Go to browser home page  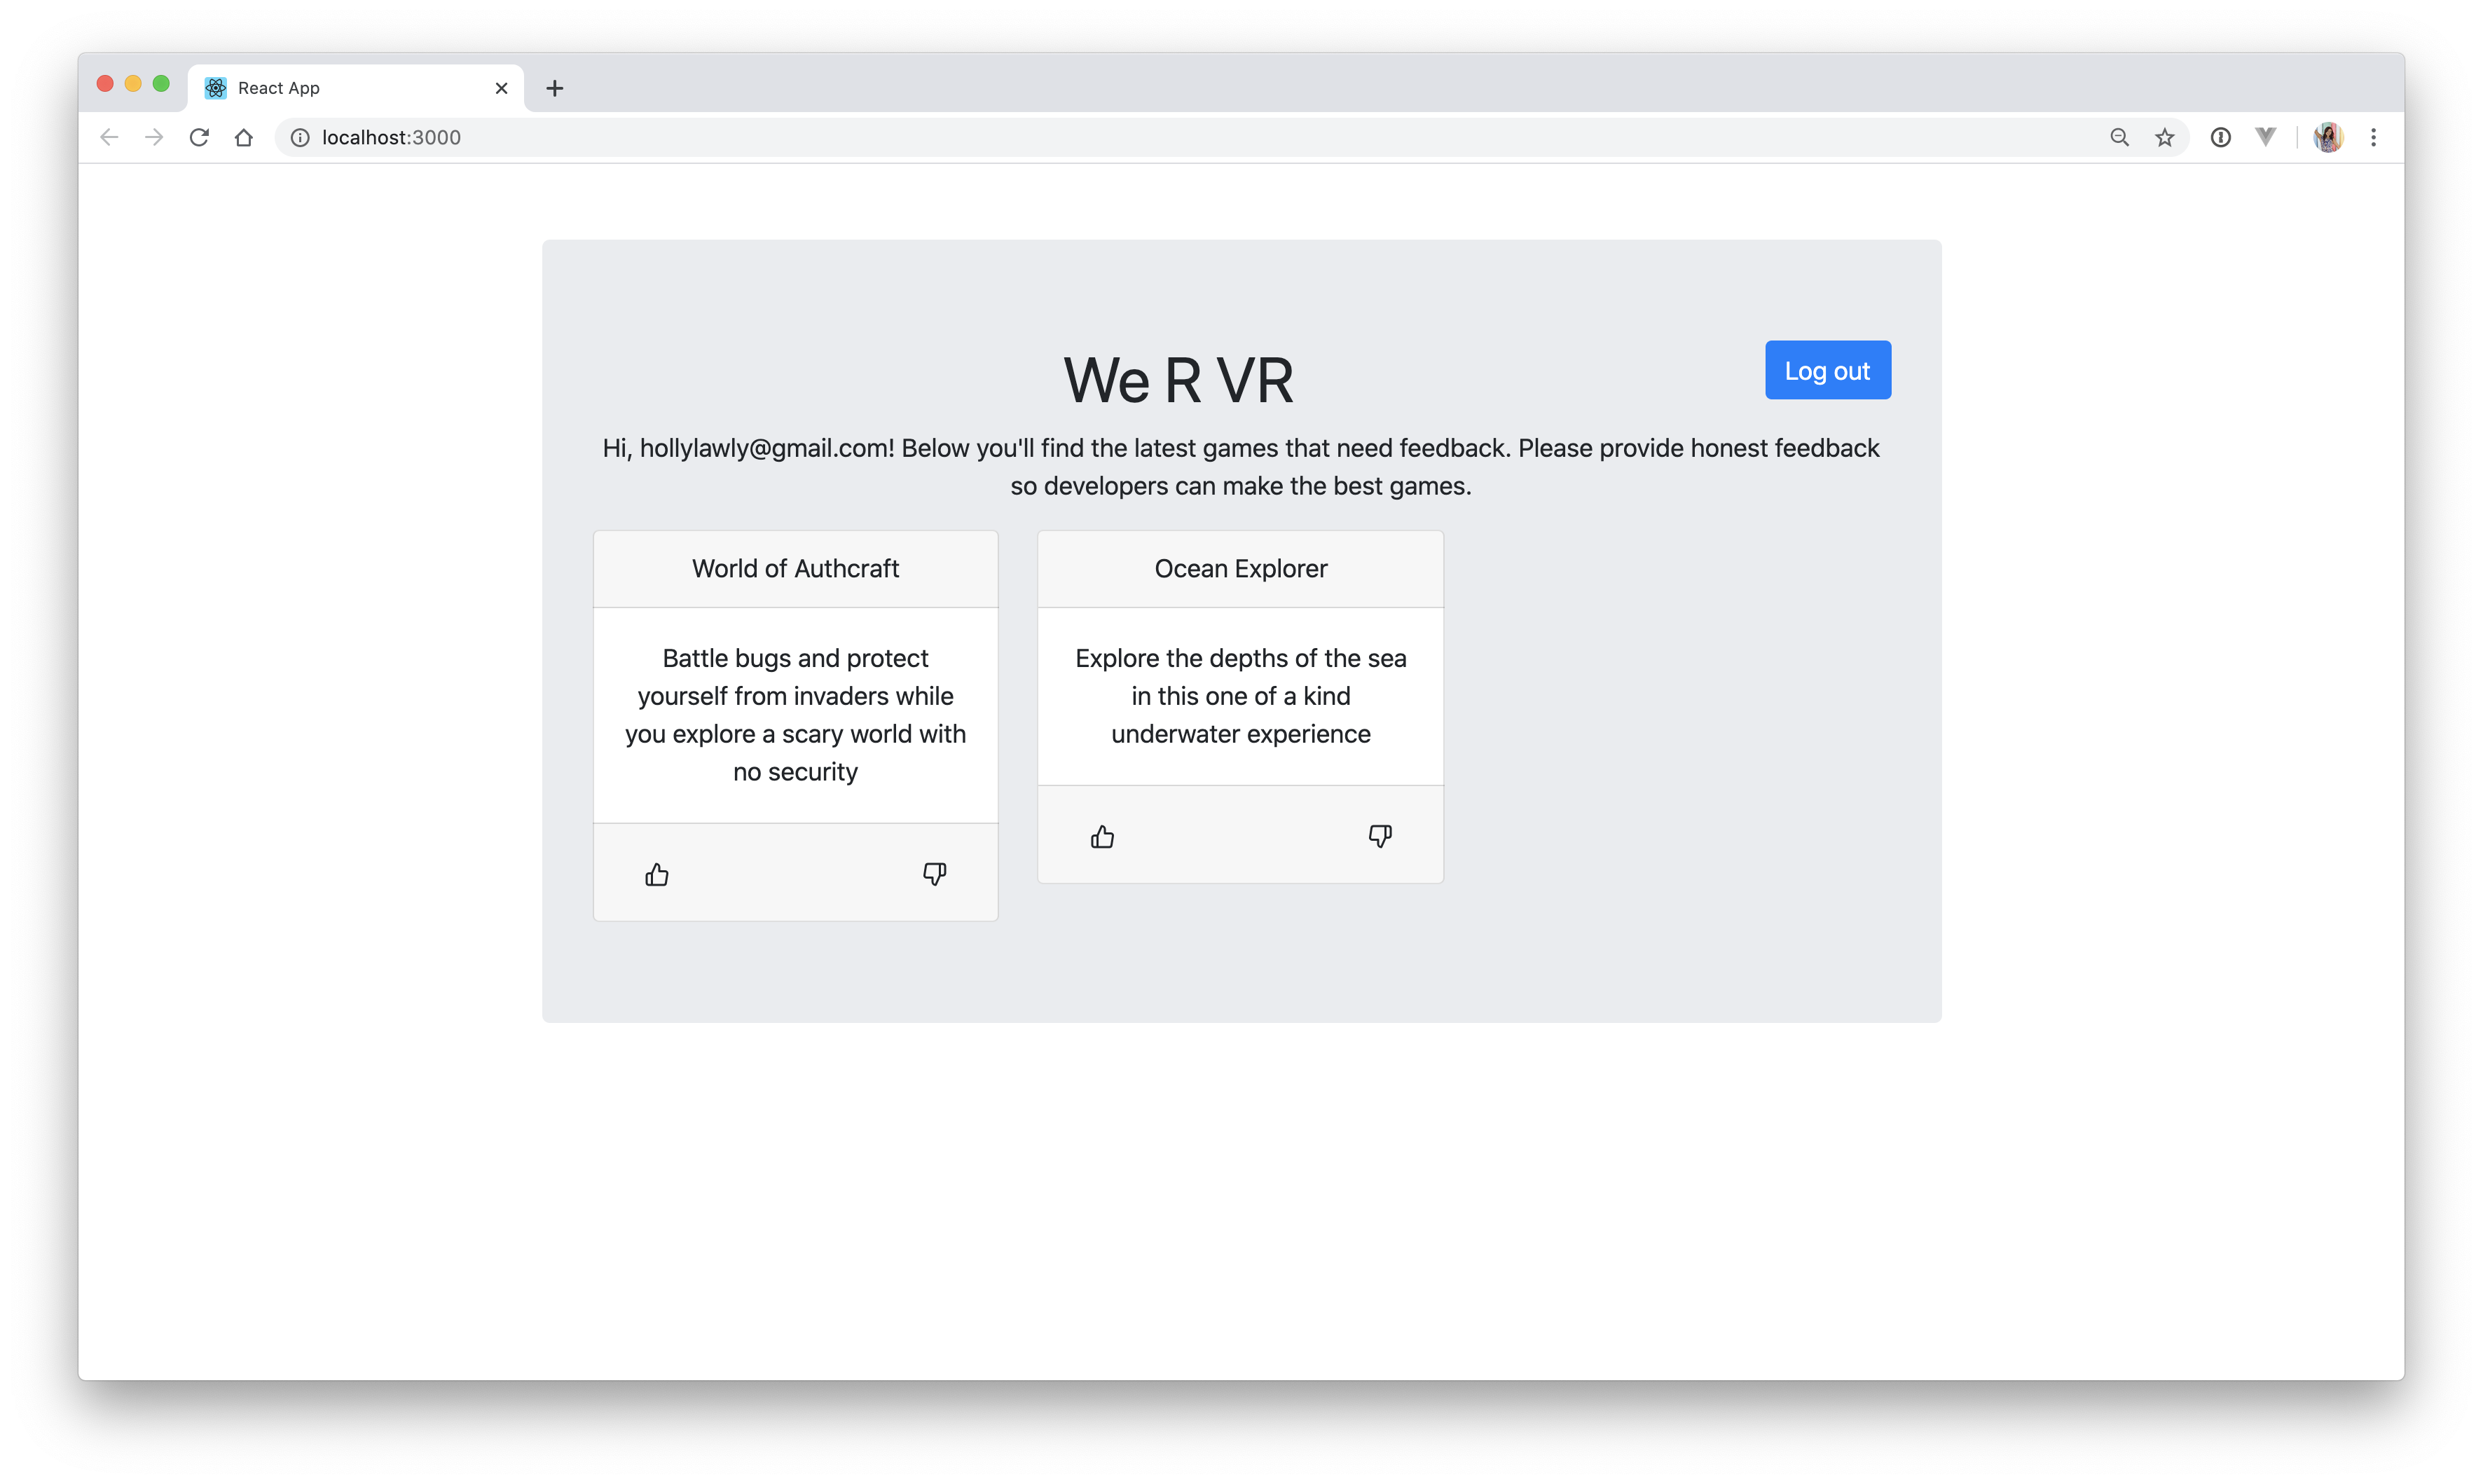[x=244, y=137]
